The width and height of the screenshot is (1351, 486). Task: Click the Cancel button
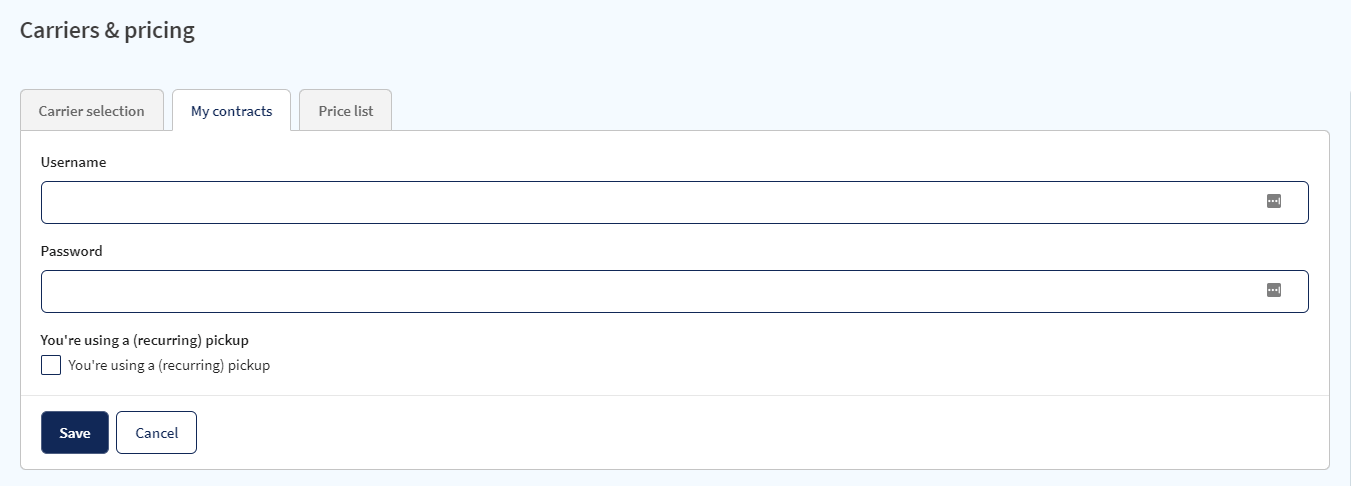[156, 433]
